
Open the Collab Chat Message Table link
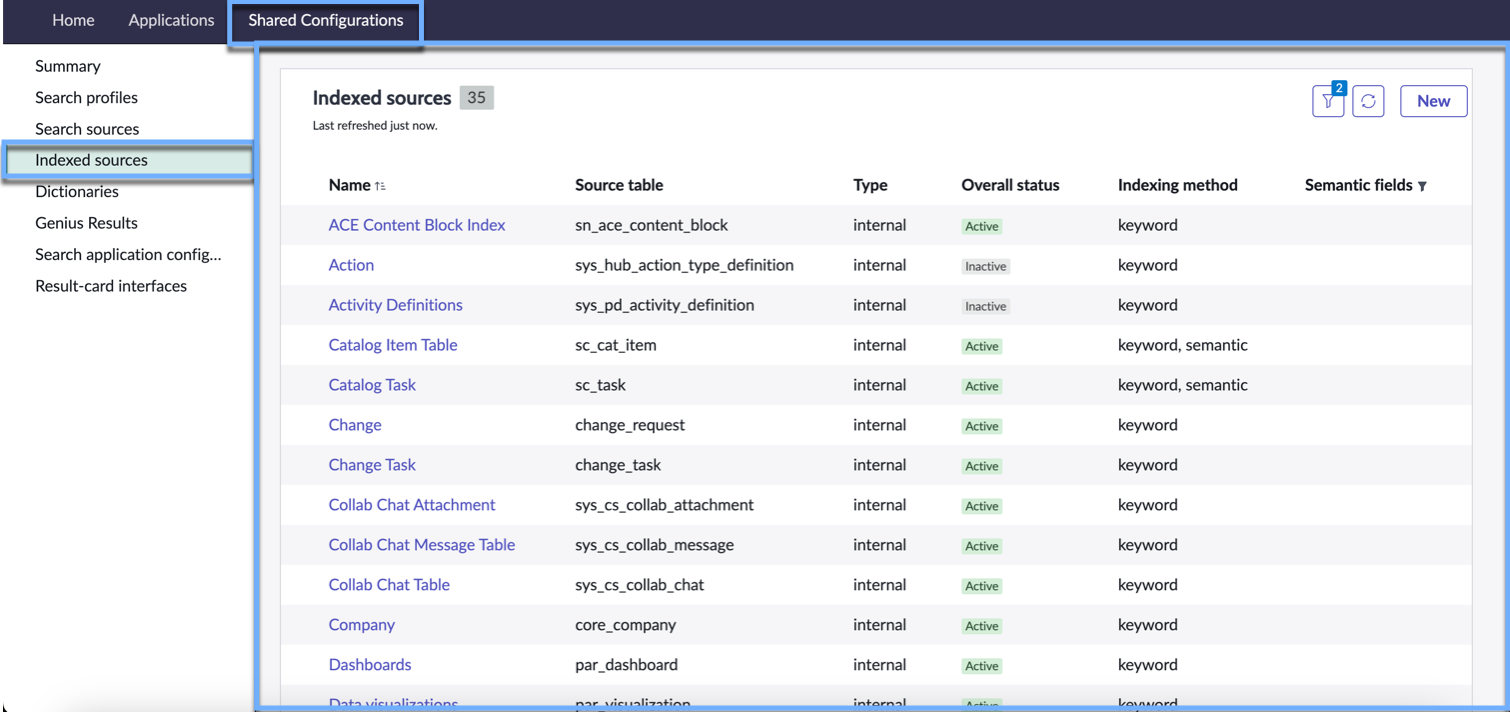click(422, 545)
